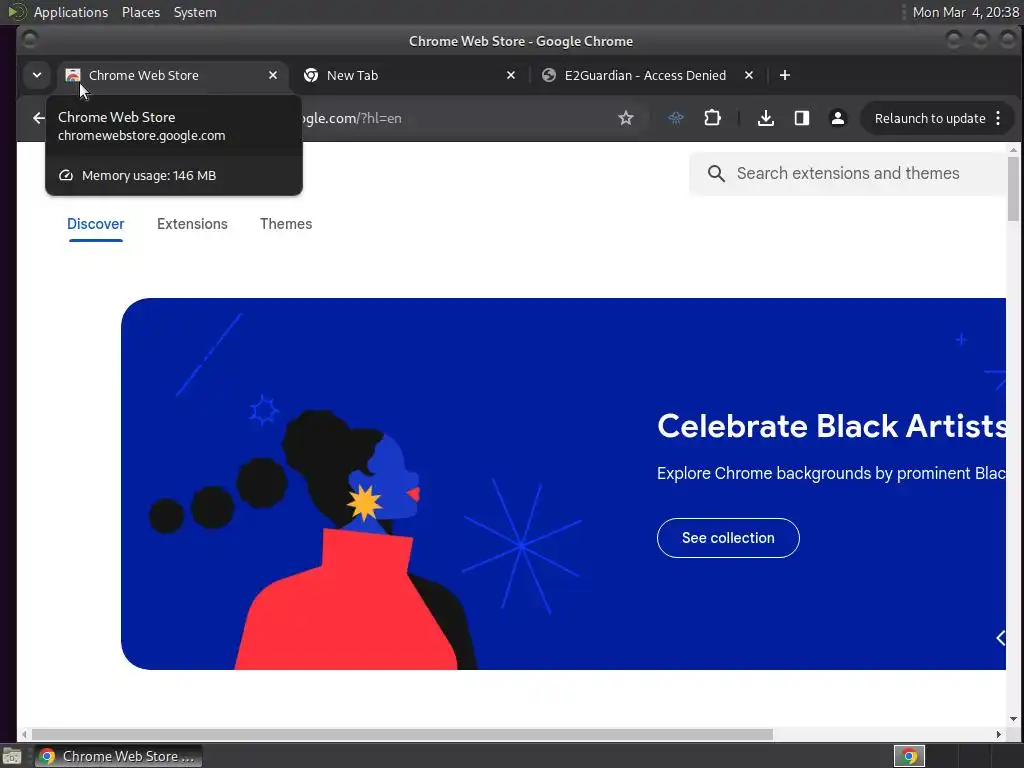
Task: Click horizontal scrollbar right arrow
Action: [x=999, y=734]
